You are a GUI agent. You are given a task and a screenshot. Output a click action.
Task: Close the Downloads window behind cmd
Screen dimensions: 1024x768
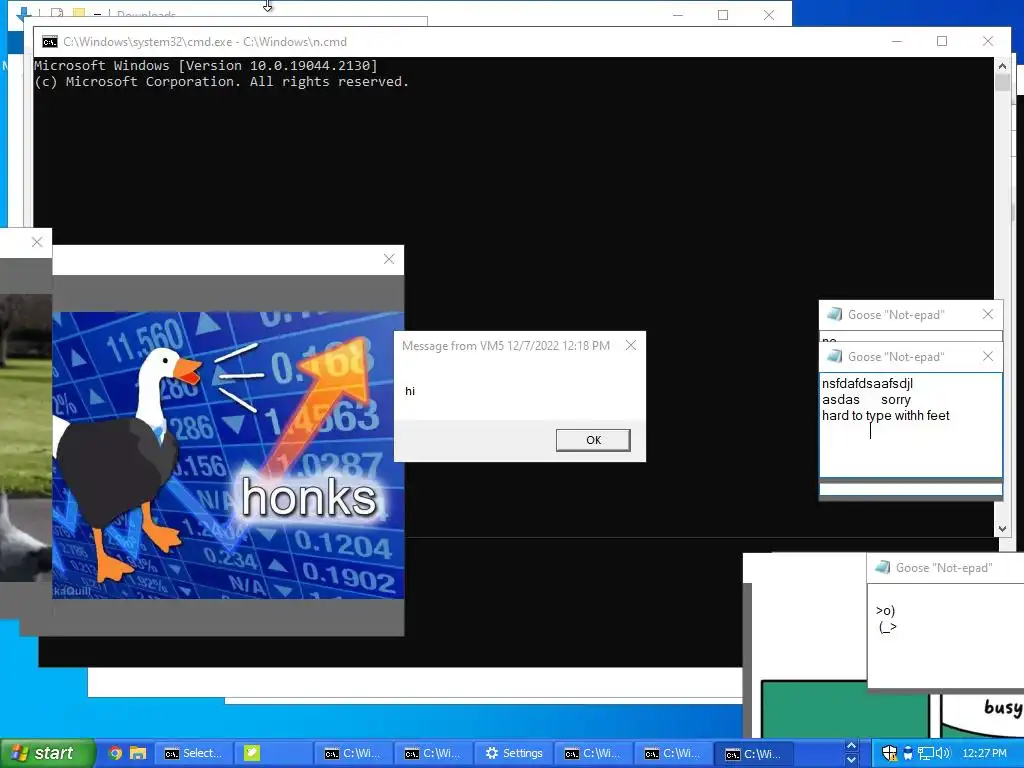coord(769,14)
